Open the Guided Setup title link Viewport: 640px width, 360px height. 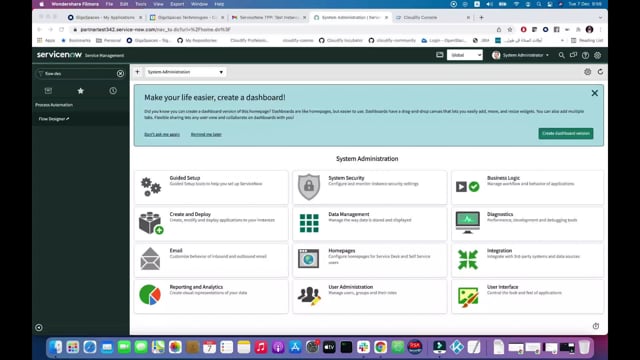pos(185,178)
